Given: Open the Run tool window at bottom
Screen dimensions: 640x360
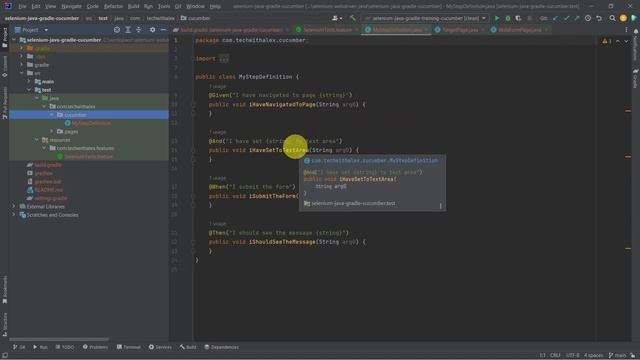Looking at the screenshot, I should pos(40,347).
